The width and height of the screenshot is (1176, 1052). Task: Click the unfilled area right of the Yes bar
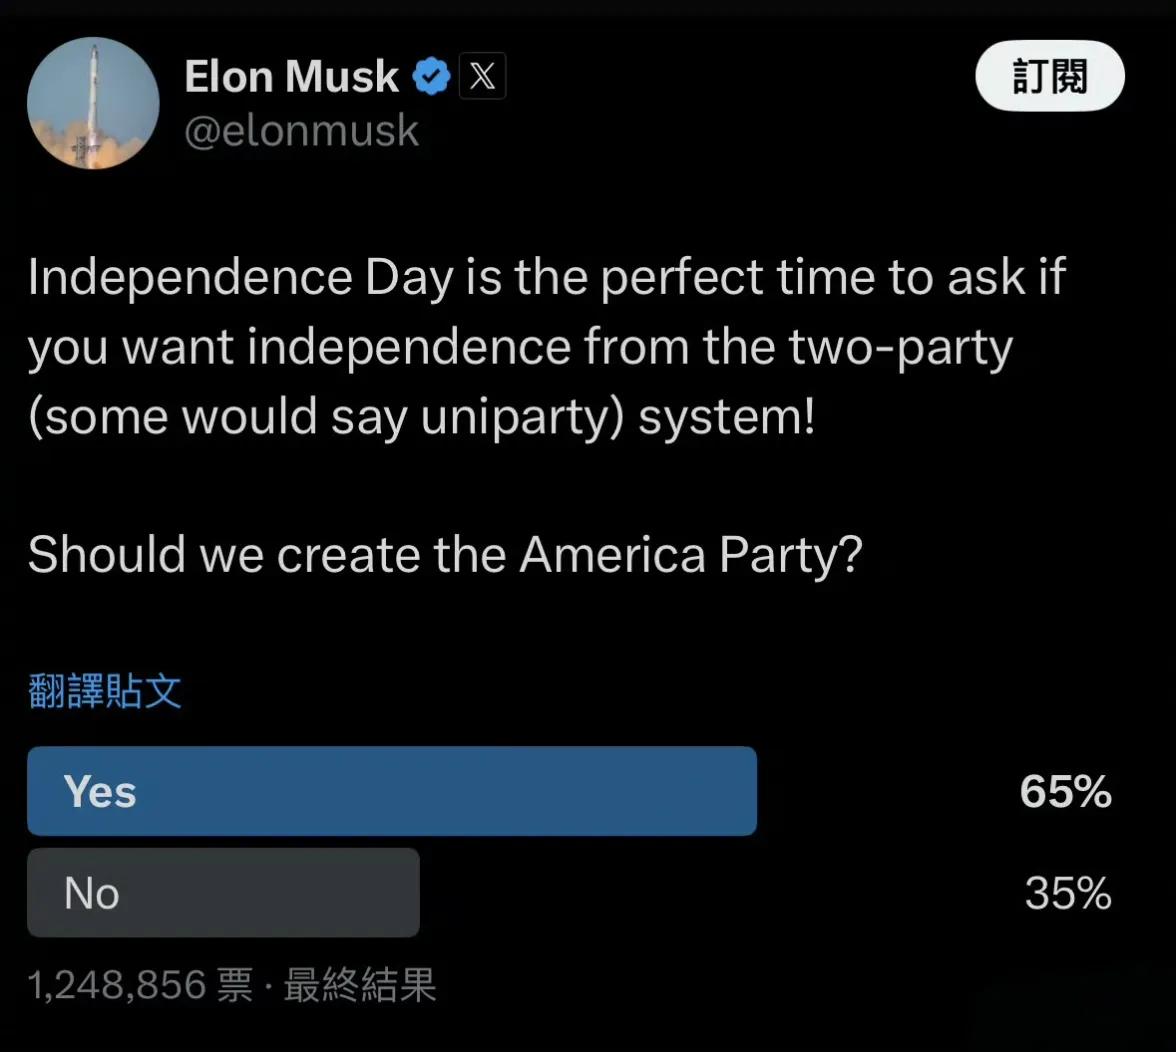pos(885,791)
